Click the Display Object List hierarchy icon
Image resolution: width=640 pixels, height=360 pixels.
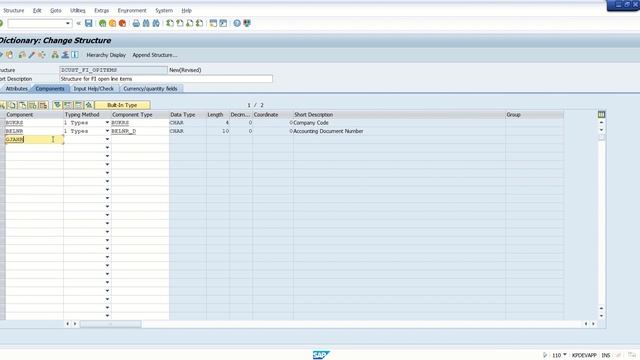(x=55, y=55)
